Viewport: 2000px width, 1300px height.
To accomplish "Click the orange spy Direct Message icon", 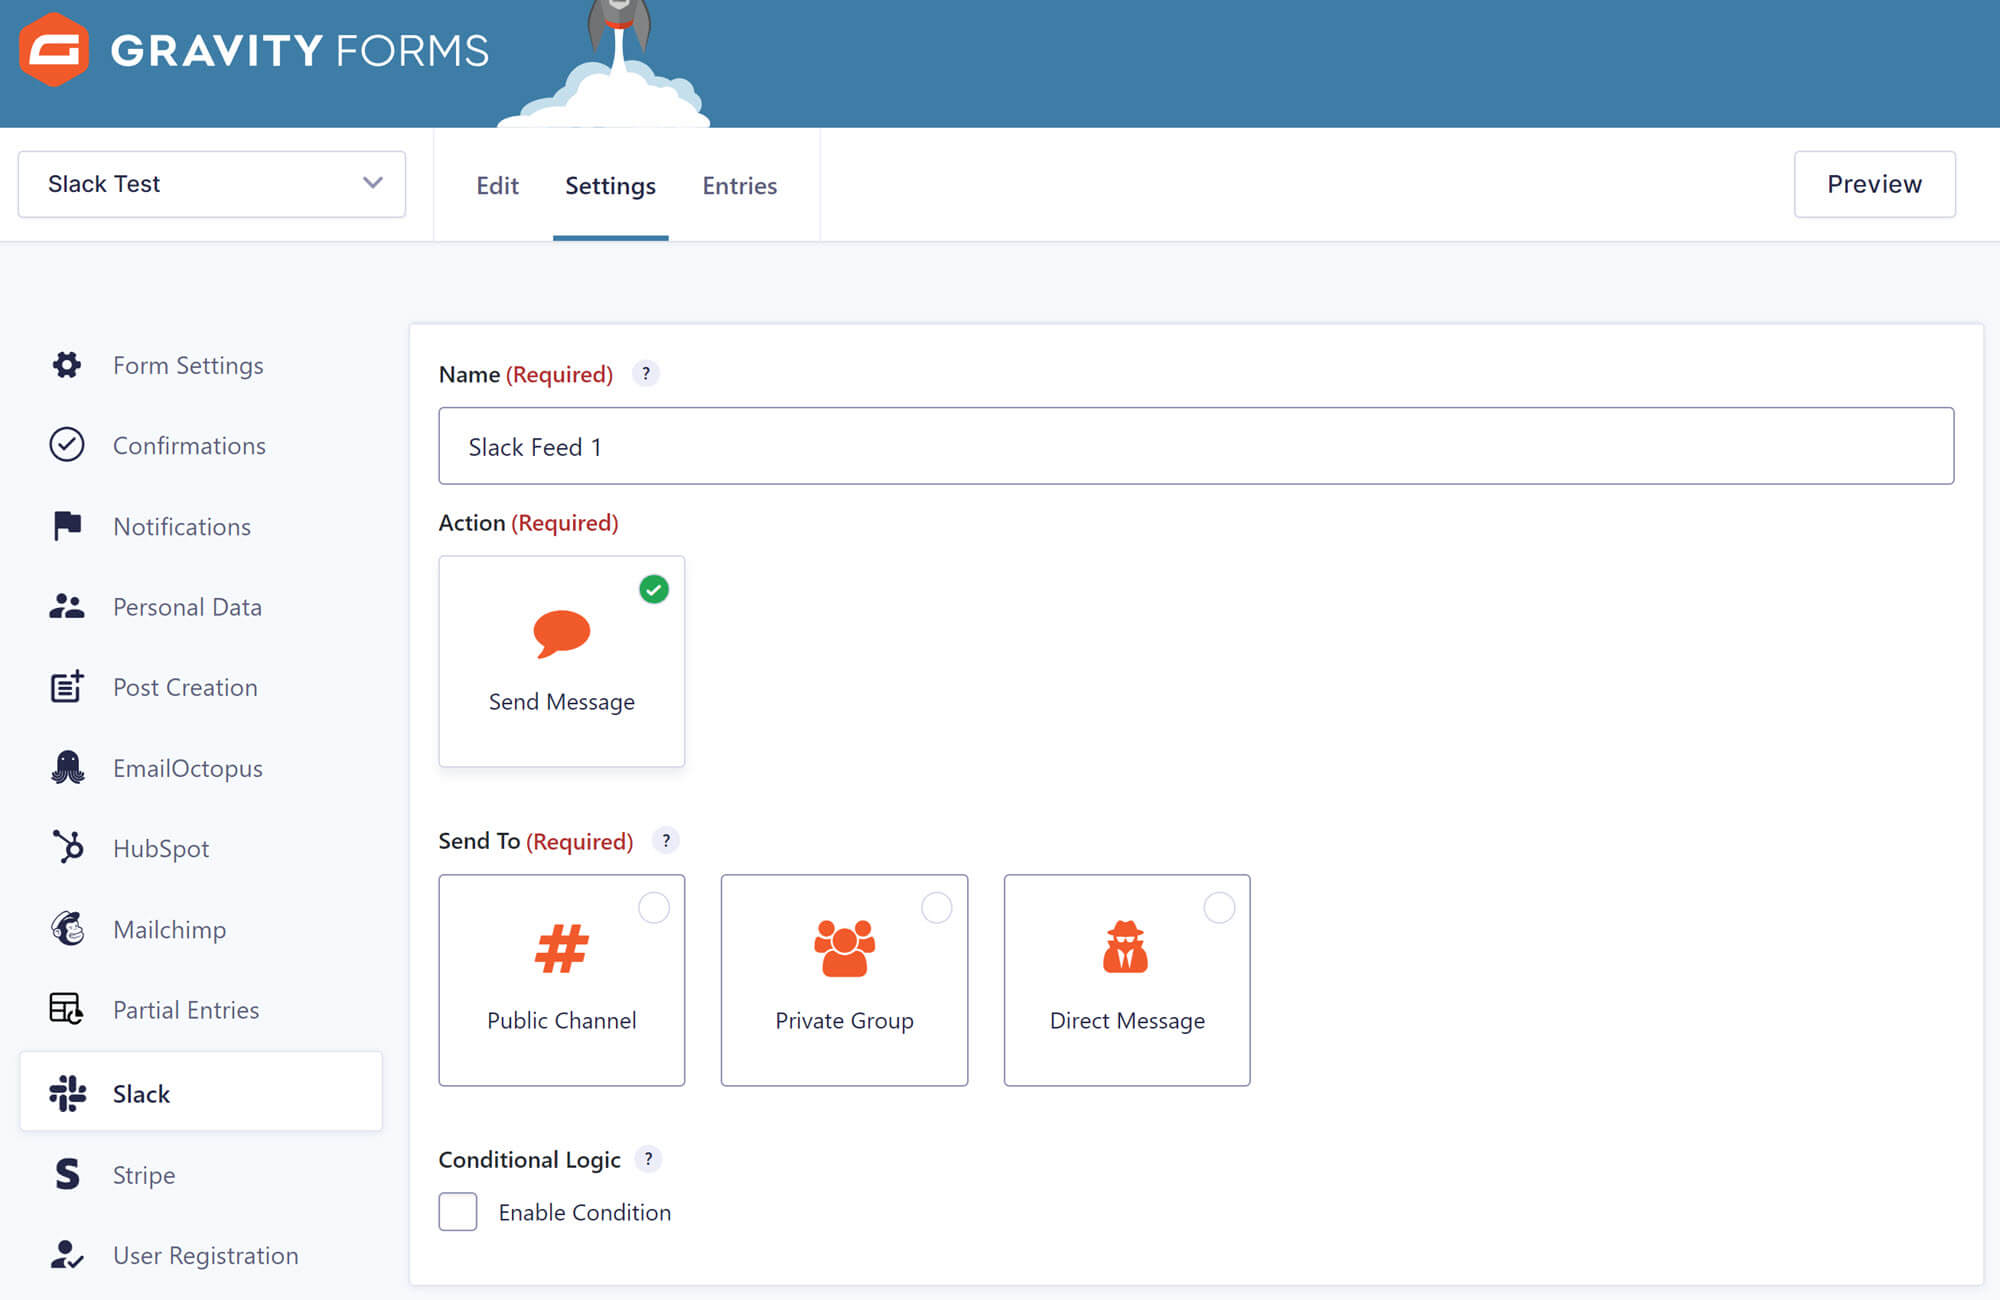I will click(1126, 947).
